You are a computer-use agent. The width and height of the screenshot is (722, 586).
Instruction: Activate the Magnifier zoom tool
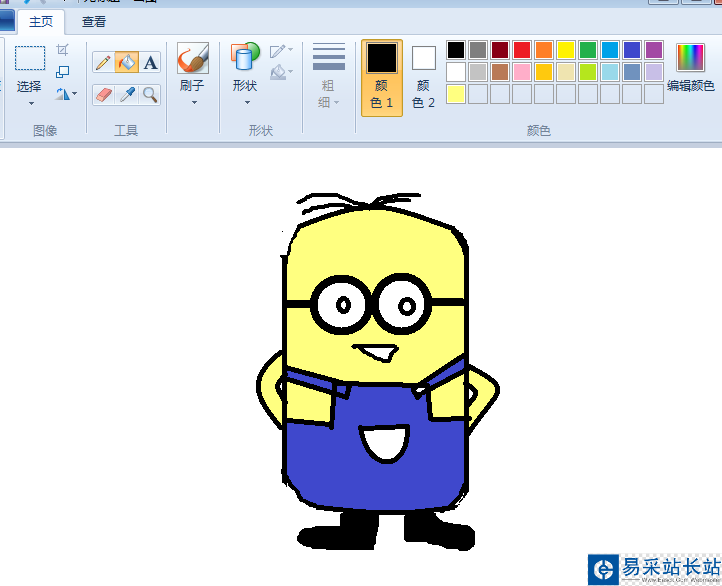[150, 95]
